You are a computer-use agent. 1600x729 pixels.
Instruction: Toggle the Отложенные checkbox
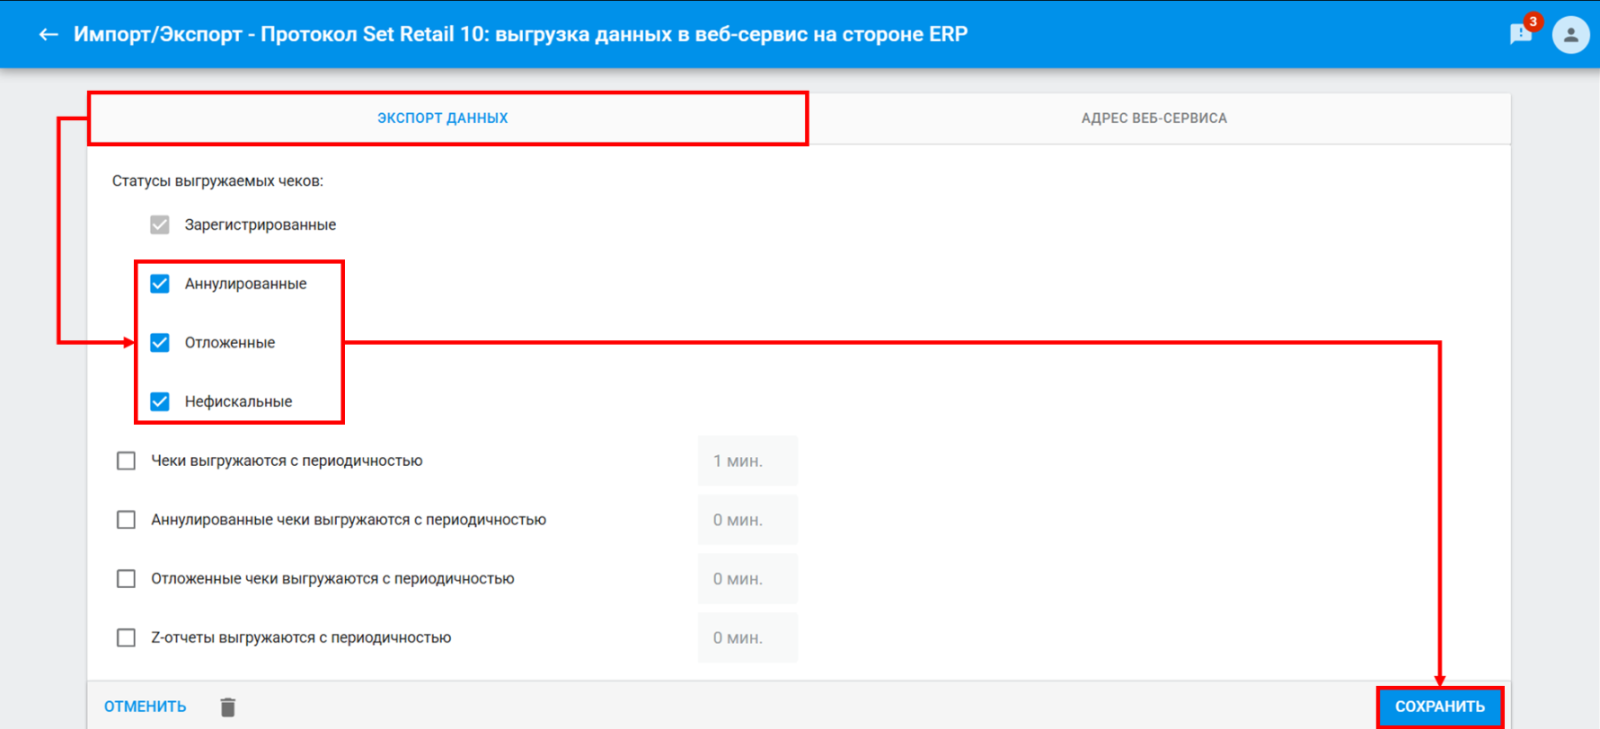[x=160, y=343]
